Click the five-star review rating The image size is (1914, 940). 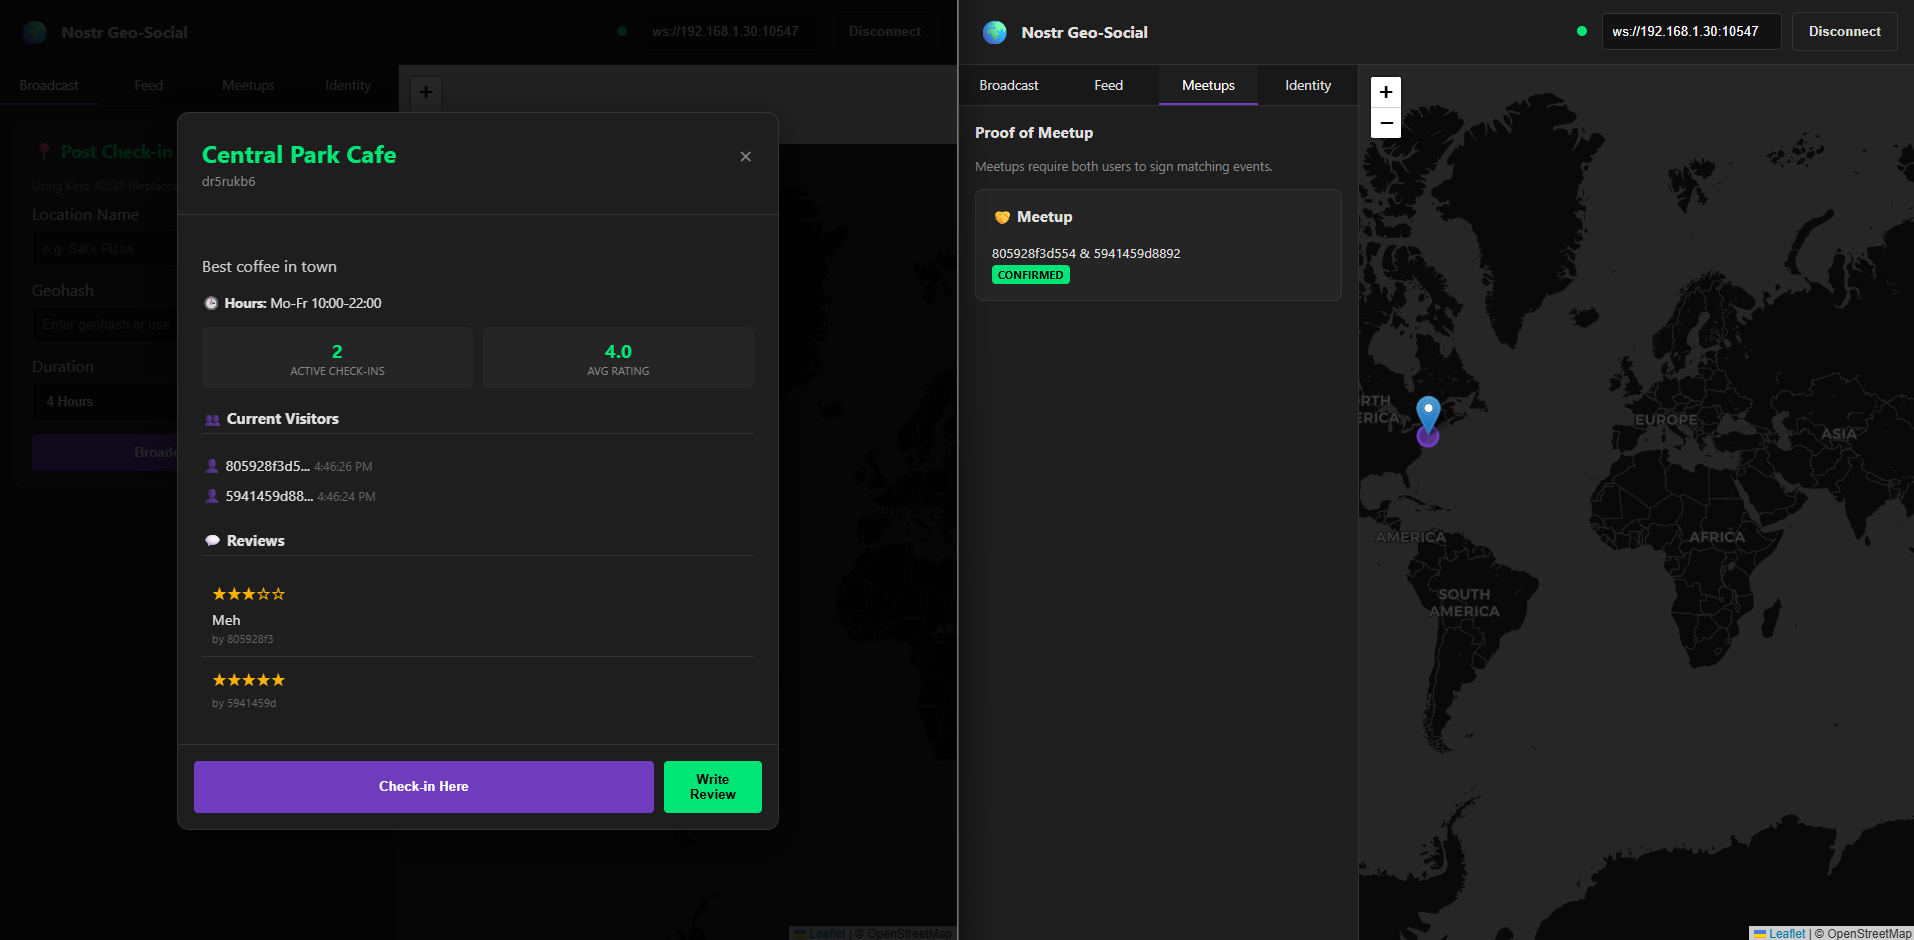pyautogui.click(x=248, y=680)
